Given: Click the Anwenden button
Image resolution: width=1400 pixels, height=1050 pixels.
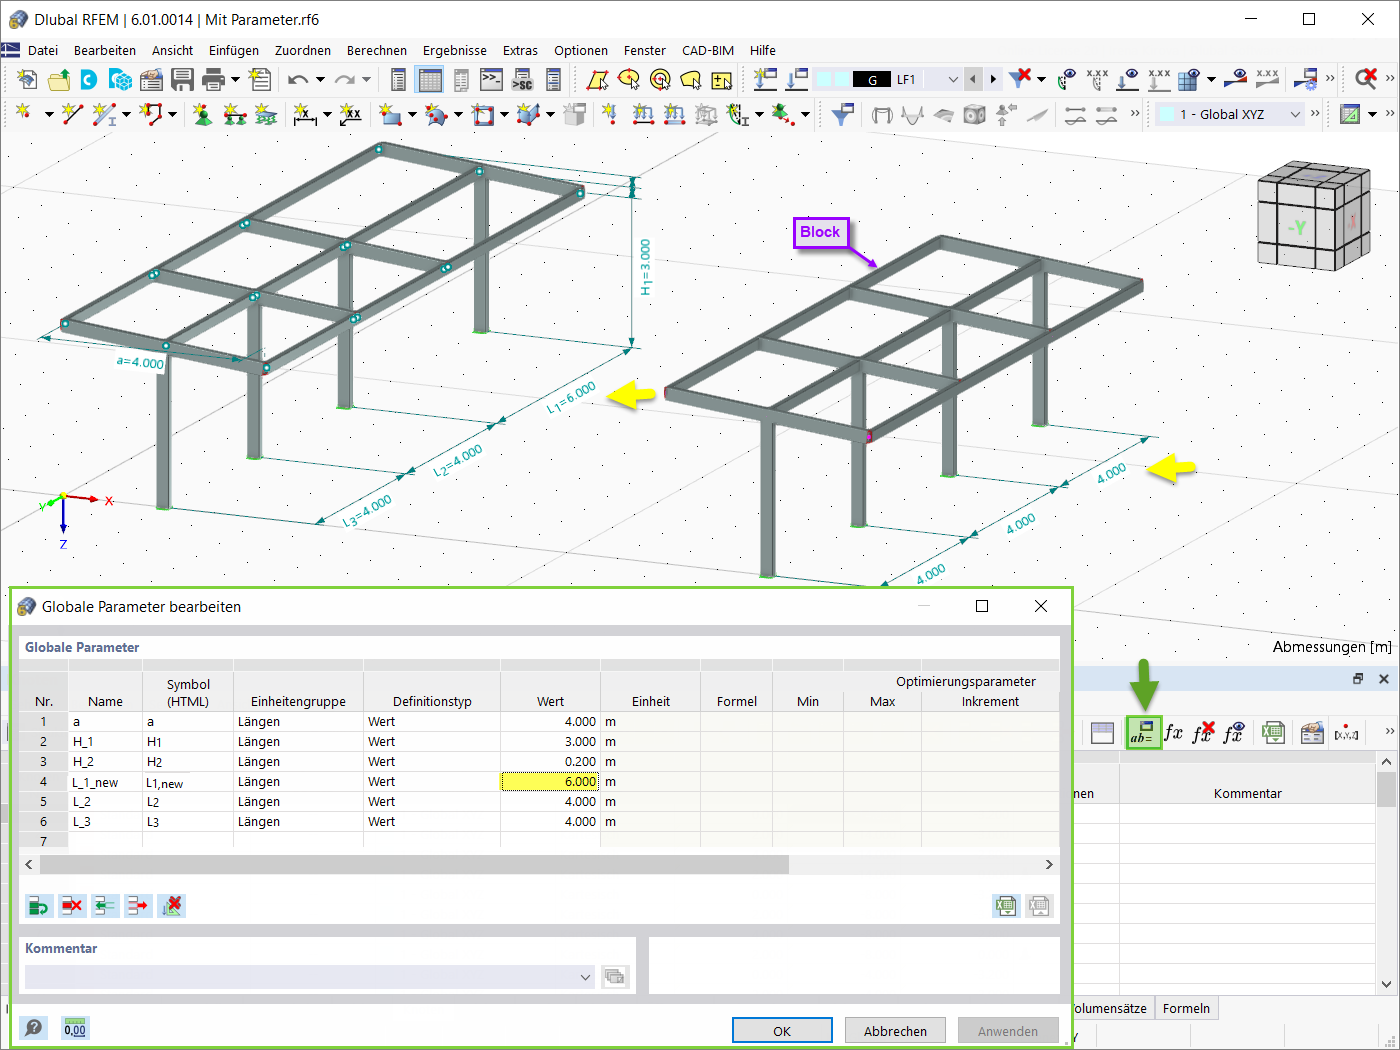Looking at the screenshot, I should pos(1008,1031).
